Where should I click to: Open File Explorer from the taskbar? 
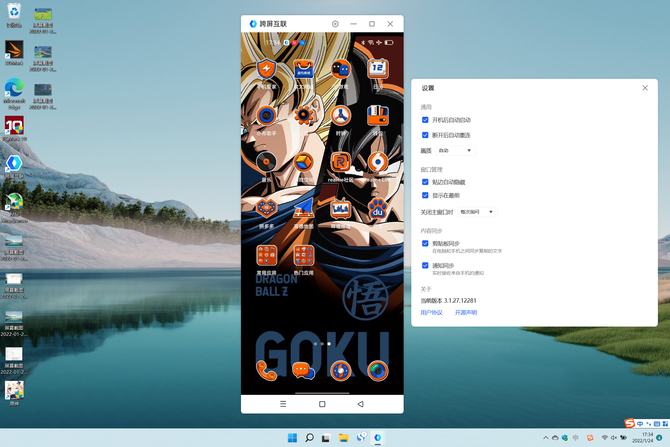point(344,438)
